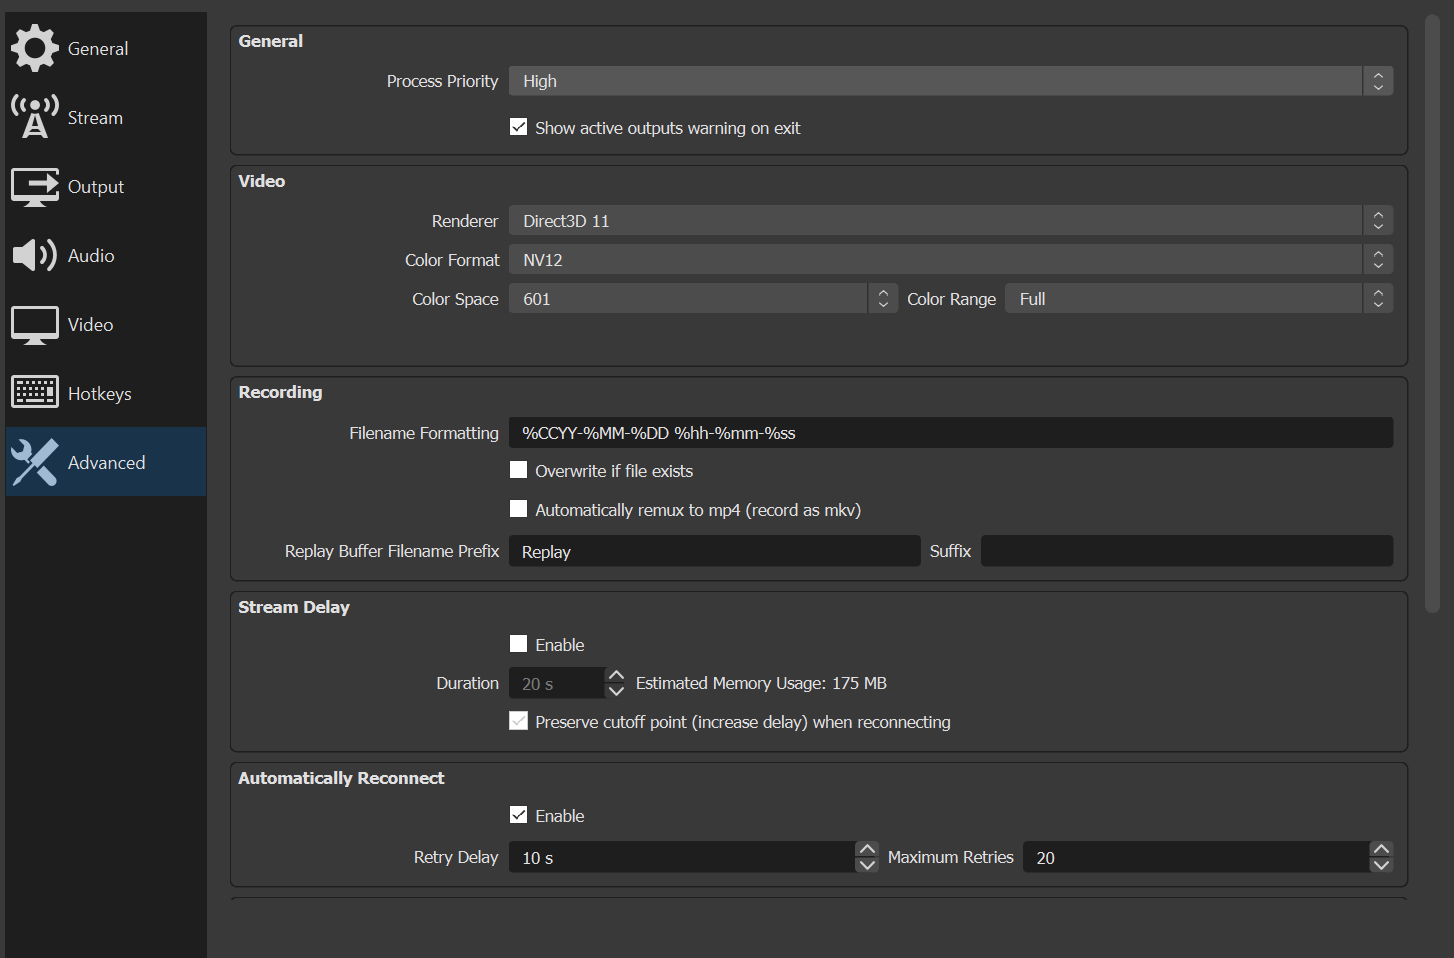The image size is (1454, 958).
Task: Check "Automatically remux to mp4 (record as mkv)"
Action: pyautogui.click(x=518, y=508)
